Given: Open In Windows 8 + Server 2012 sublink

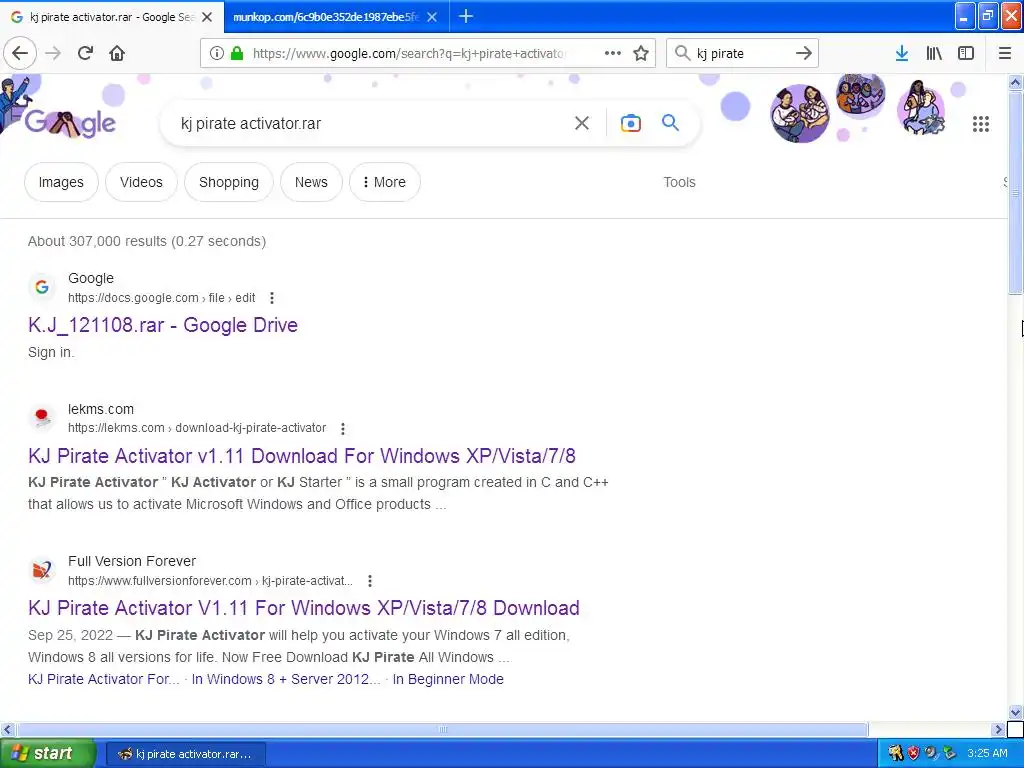Looking at the screenshot, I should tap(285, 679).
